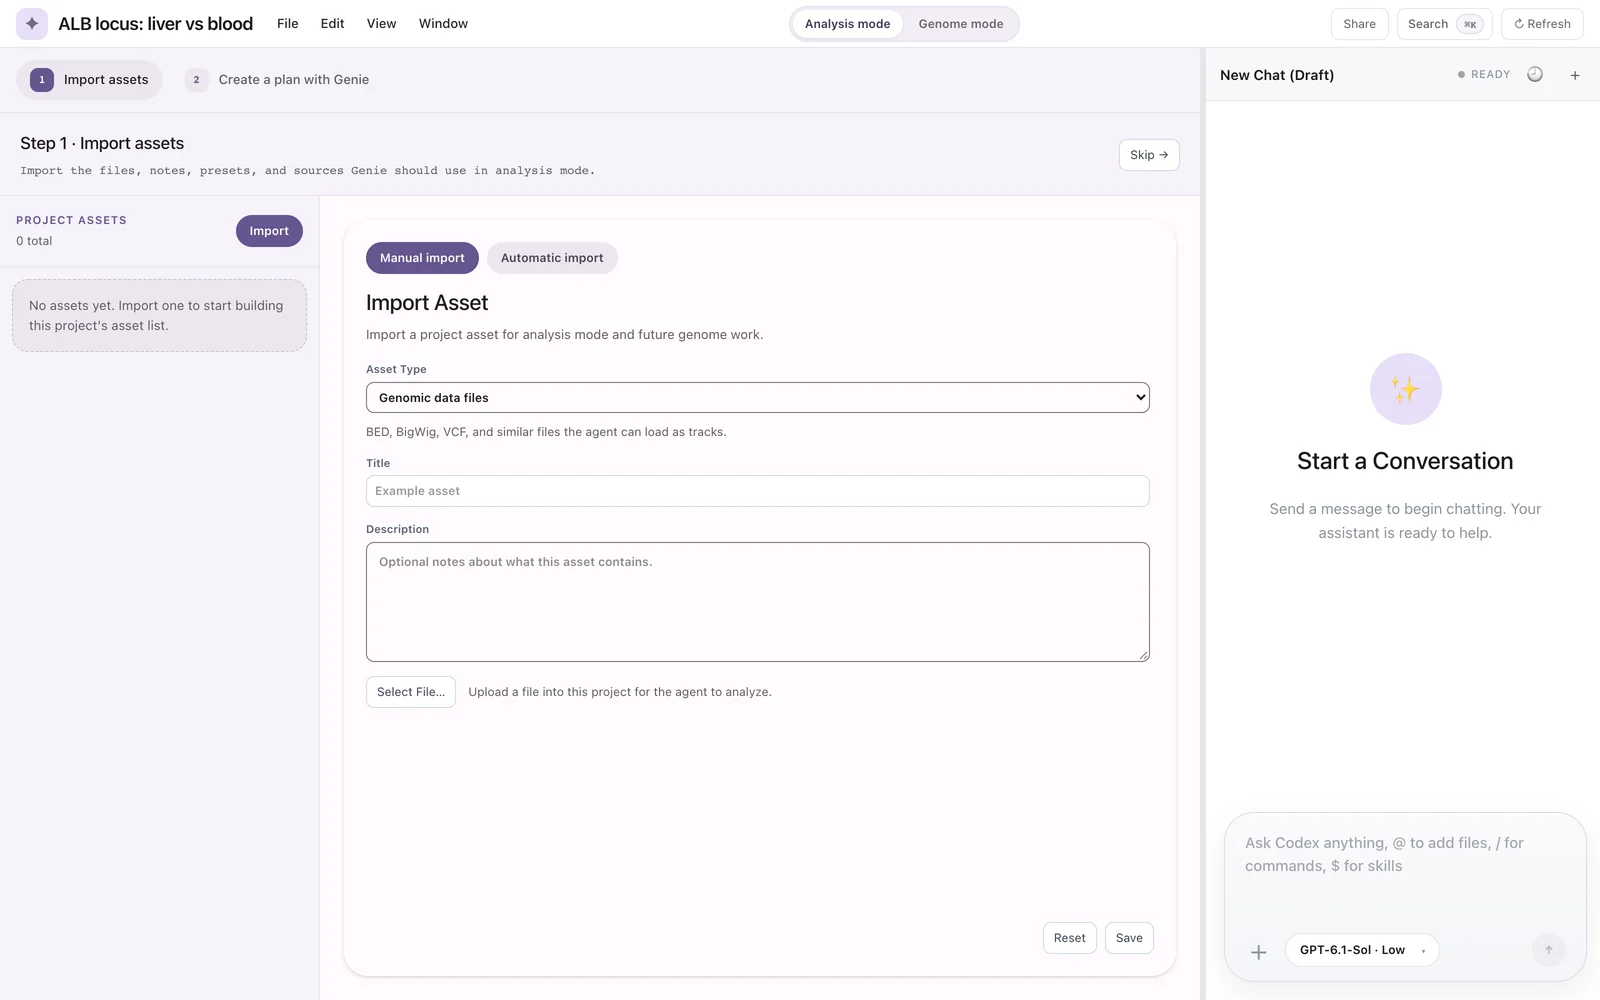Open the Asset Type dropdown
Image resolution: width=1600 pixels, height=1000 pixels.
(757, 398)
